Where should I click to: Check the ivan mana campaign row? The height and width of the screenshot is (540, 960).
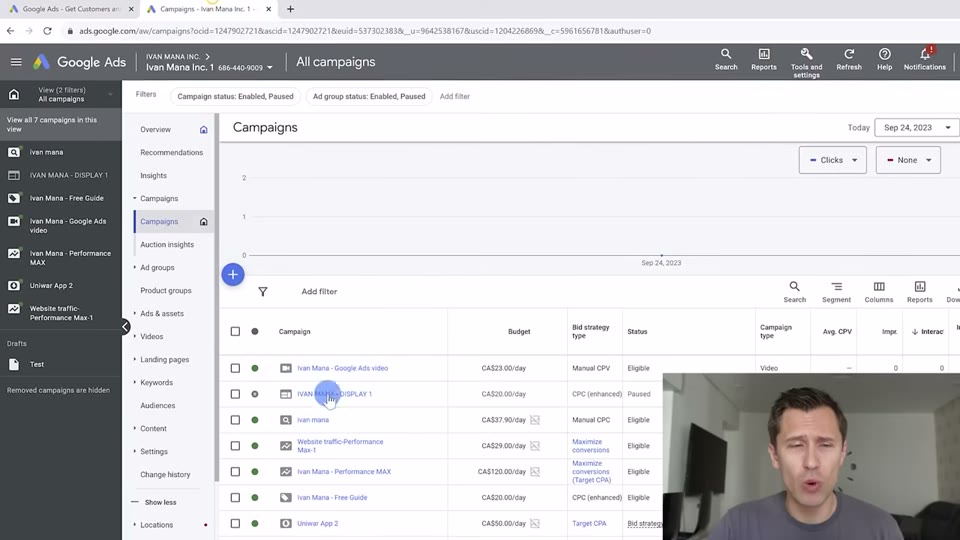tap(235, 420)
